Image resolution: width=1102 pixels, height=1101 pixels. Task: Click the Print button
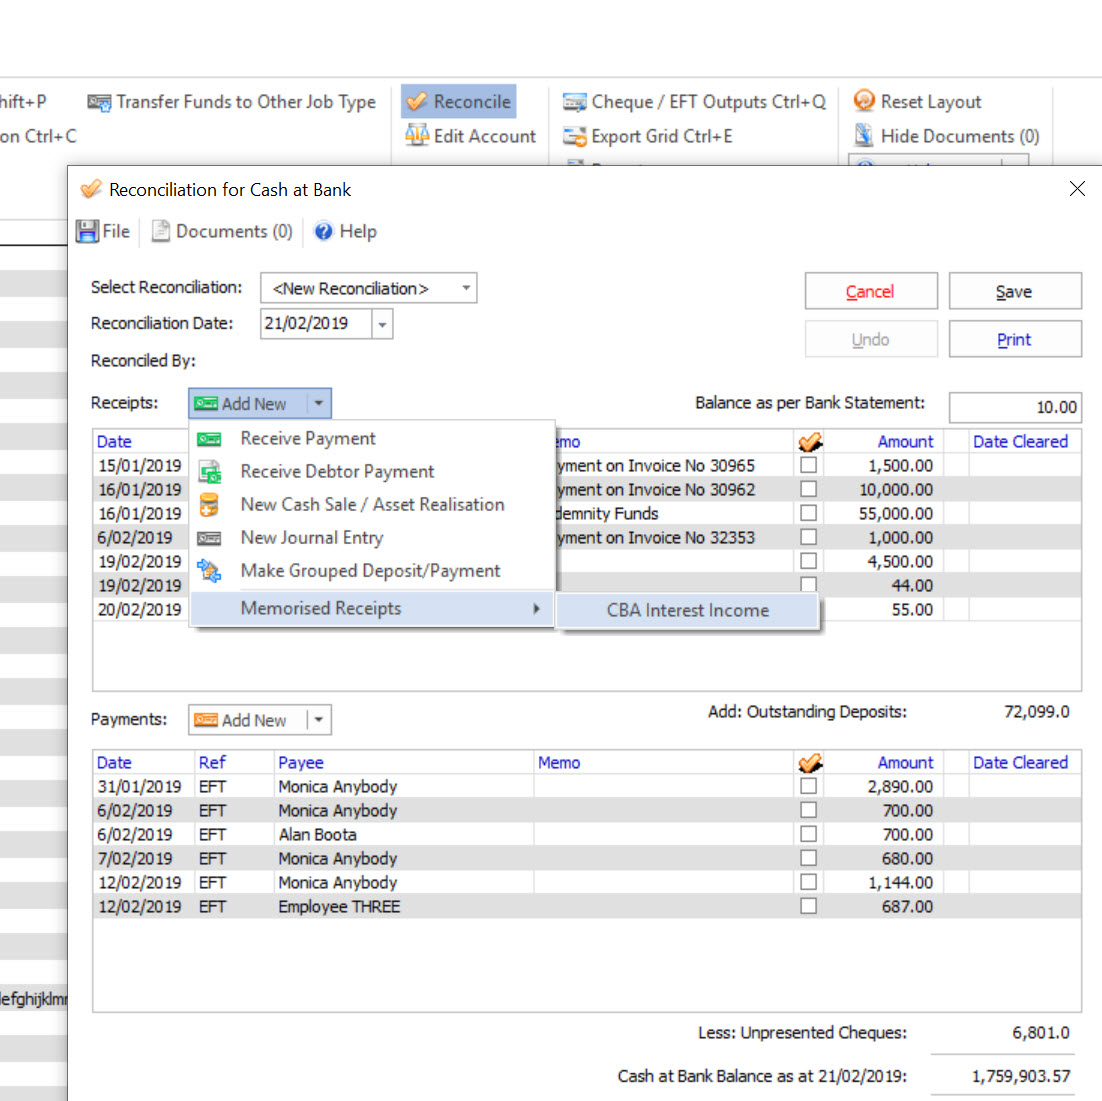1014,338
